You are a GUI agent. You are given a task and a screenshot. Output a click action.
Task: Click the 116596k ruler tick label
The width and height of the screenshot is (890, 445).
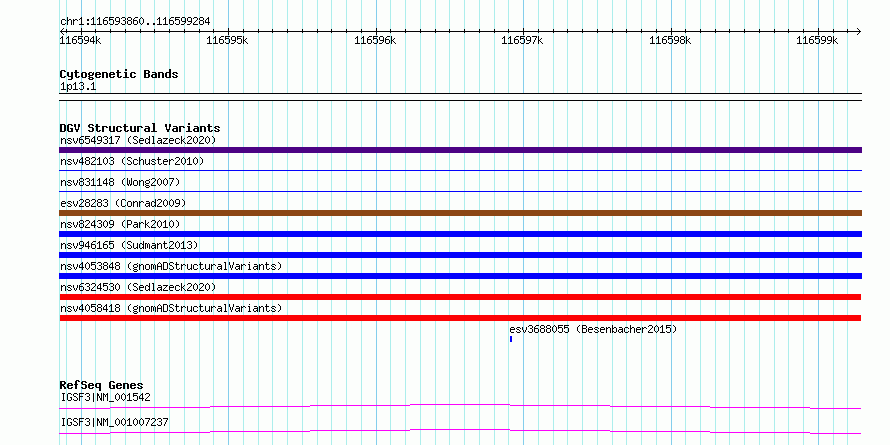point(375,40)
